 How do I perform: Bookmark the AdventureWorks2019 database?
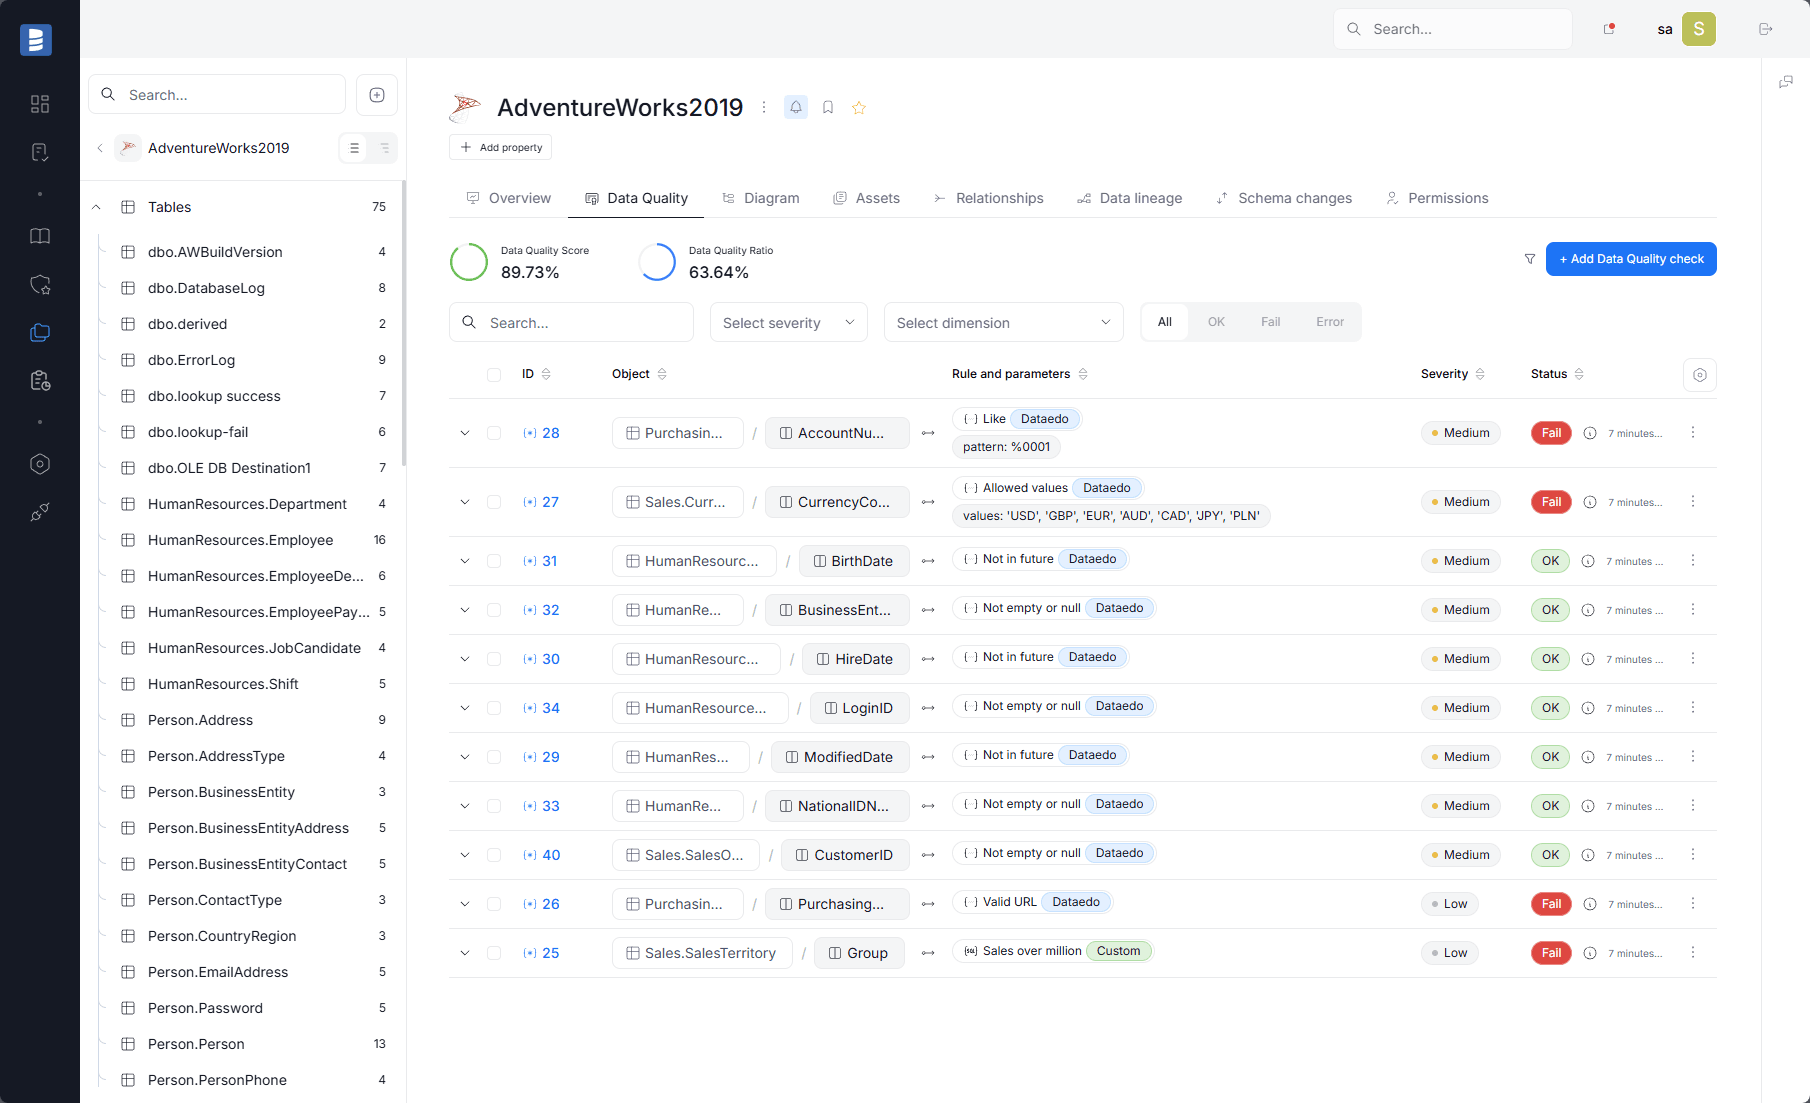click(828, 107)
